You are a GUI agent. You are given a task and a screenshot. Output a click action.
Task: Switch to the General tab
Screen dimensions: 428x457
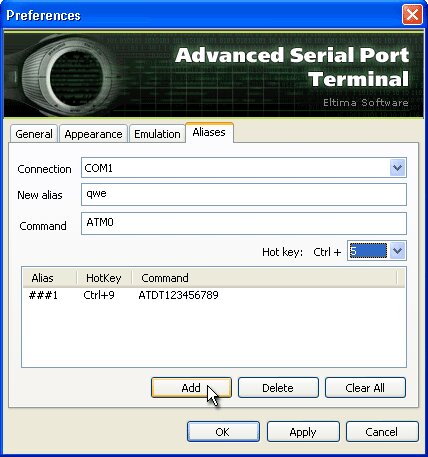click(34, 134)
